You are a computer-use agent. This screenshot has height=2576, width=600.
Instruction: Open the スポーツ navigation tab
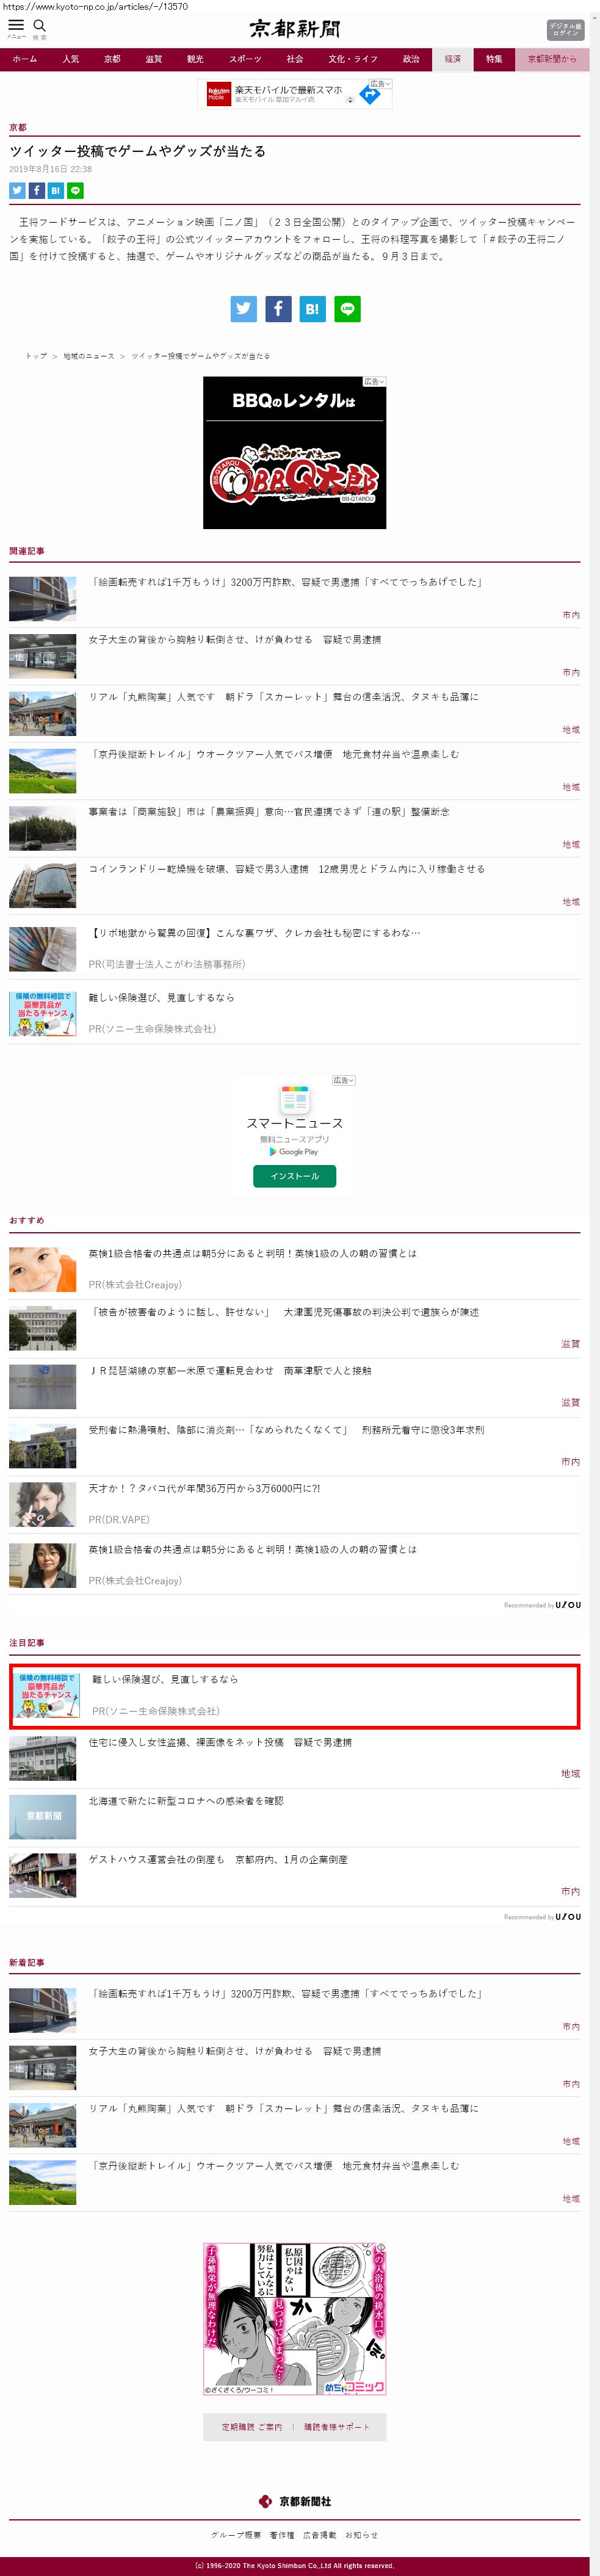[x=245, y=60]
